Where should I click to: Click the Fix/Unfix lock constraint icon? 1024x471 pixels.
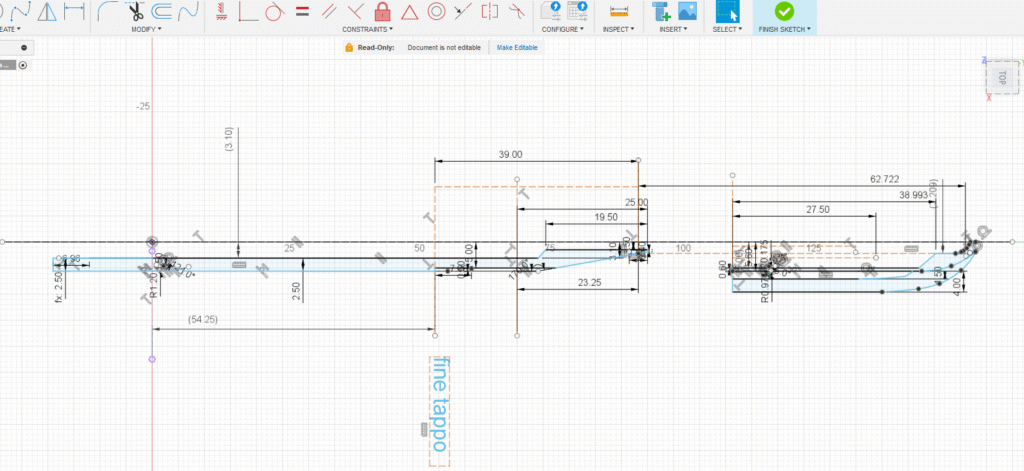[x=381, y=12]
